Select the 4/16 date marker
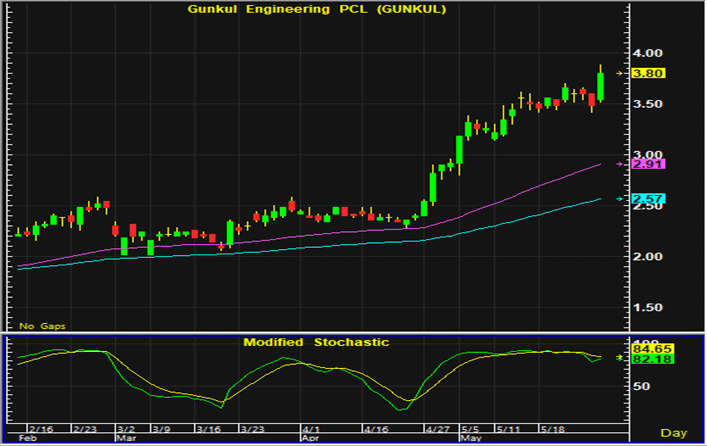Viewport: 707px width, 446px height. point(376,429)
